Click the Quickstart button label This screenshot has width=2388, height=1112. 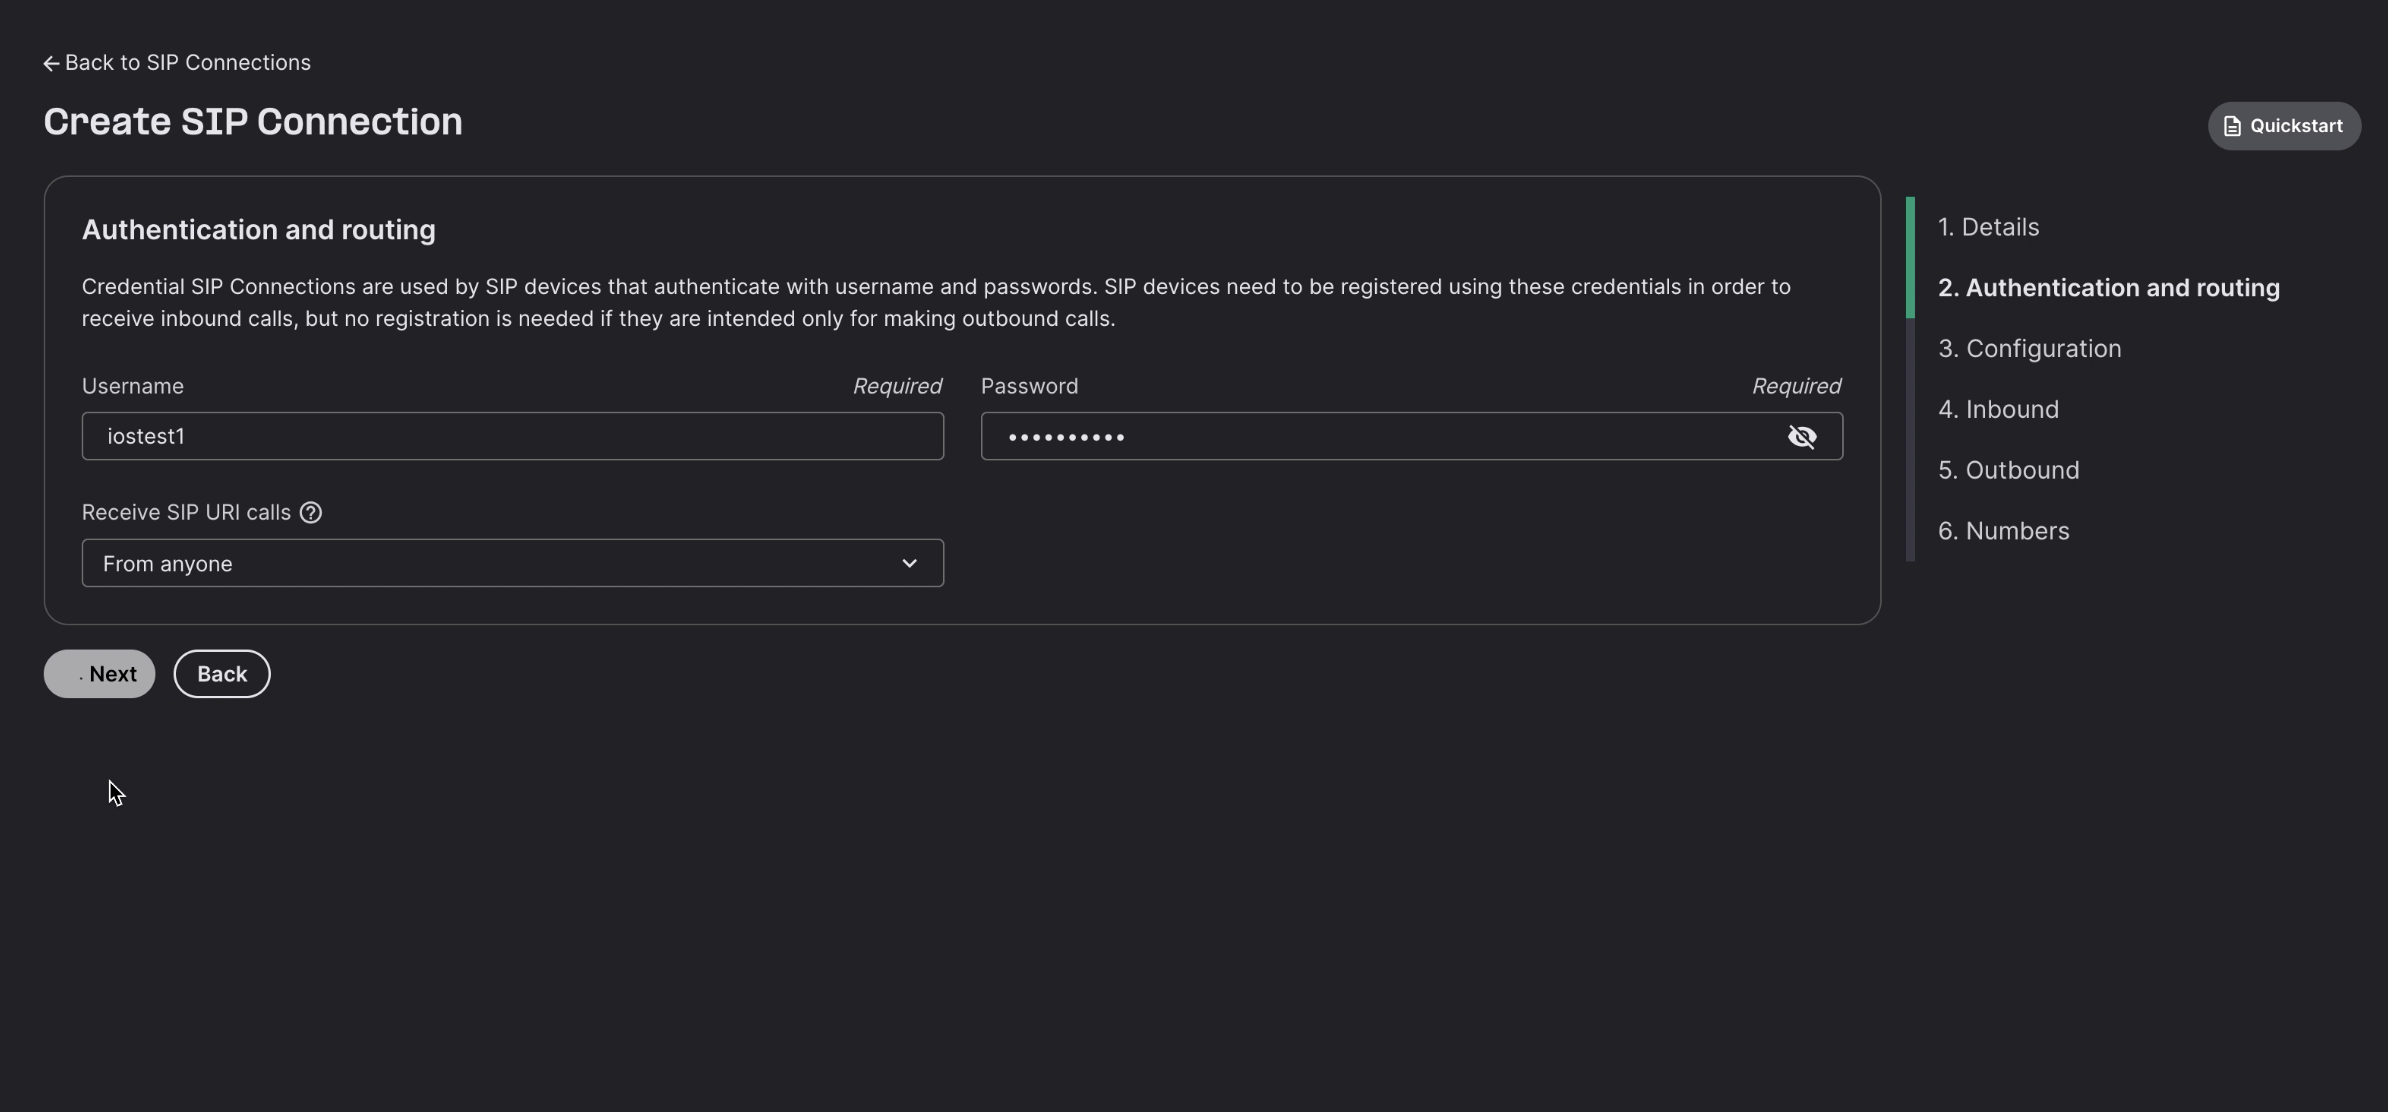click(x=2296, y=126)
